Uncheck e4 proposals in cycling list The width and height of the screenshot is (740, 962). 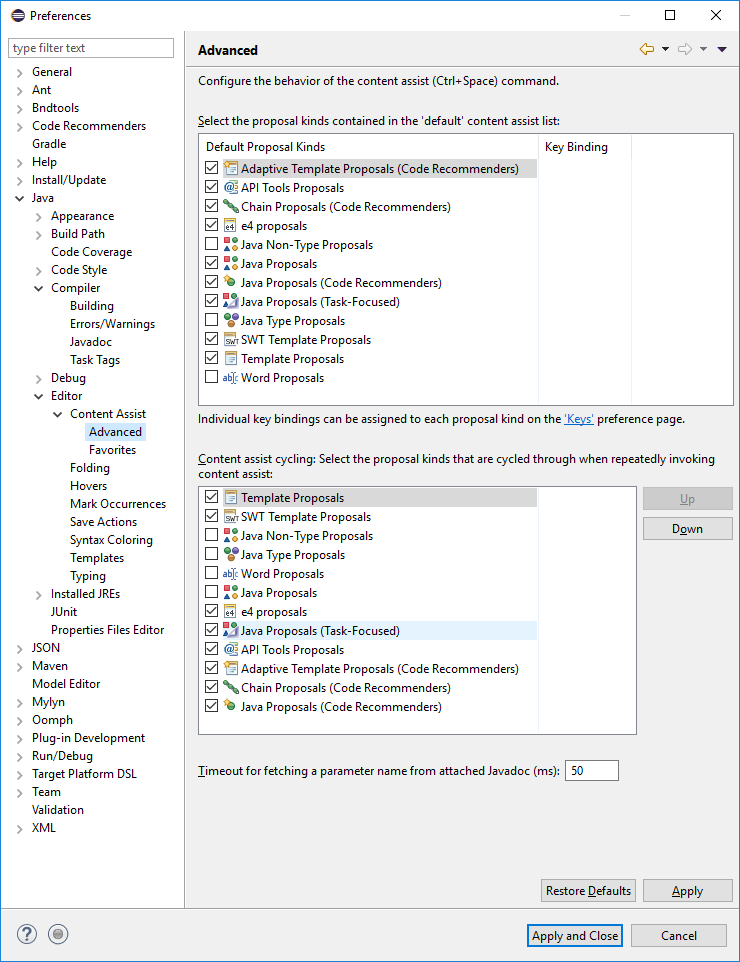point(212,610)
